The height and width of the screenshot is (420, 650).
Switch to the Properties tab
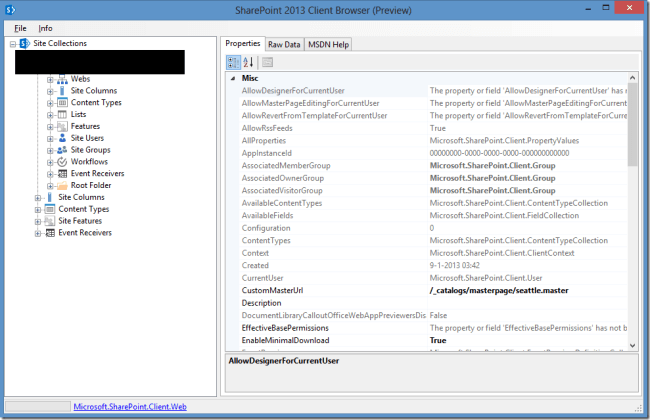click(x=243, y=44)
